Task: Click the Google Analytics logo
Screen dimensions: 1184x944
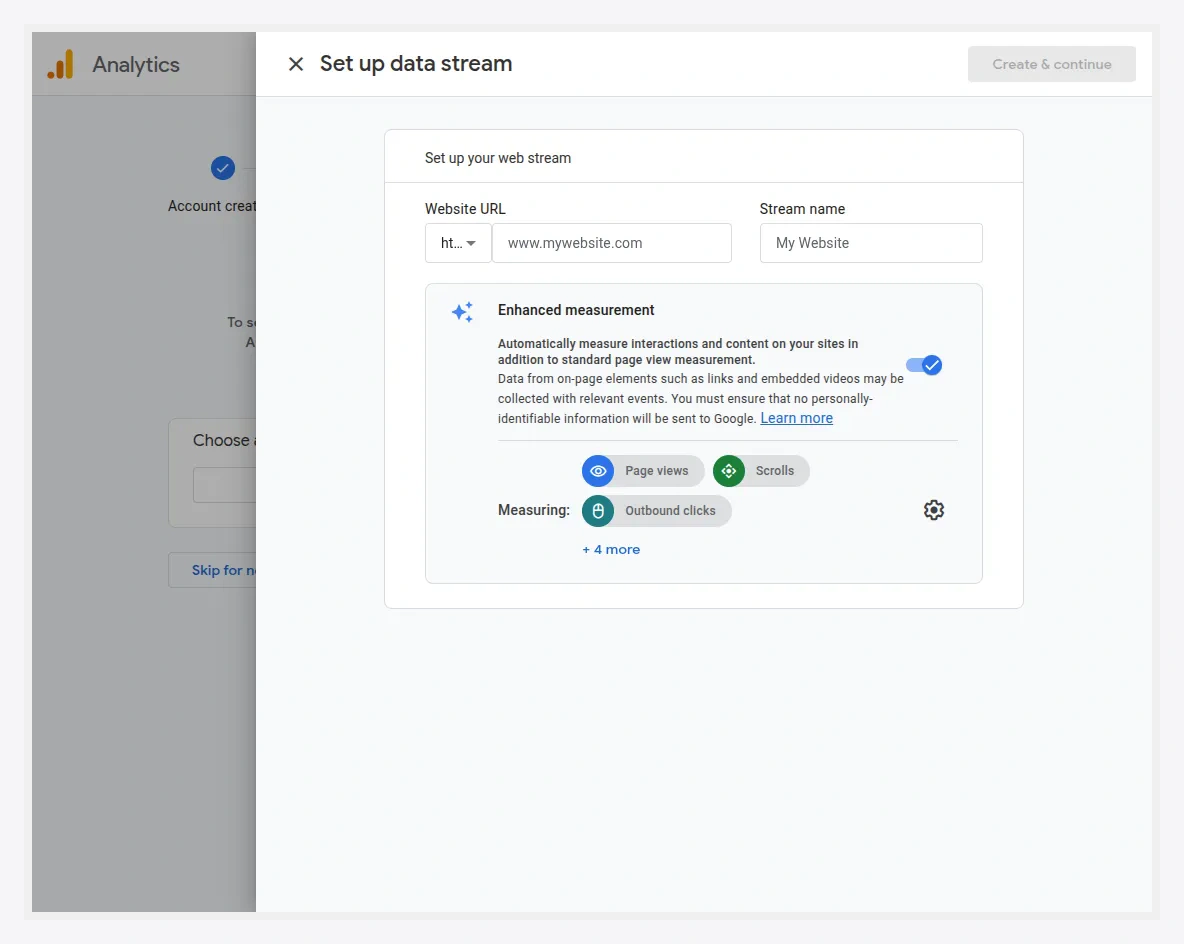Action: tap(60, 64)
